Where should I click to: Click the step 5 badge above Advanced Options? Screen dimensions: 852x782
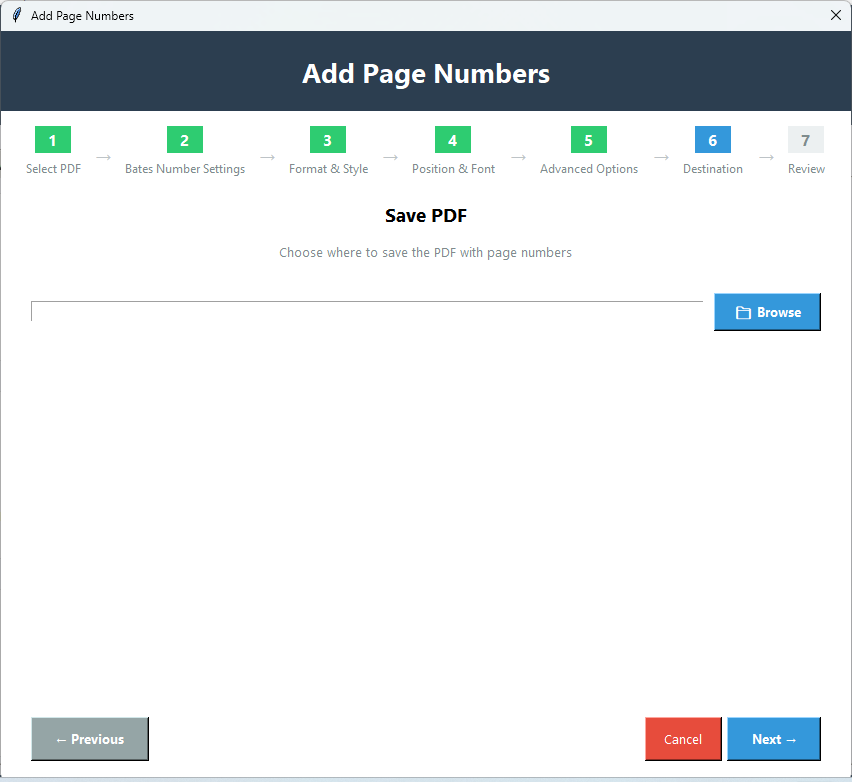(588, 140)
